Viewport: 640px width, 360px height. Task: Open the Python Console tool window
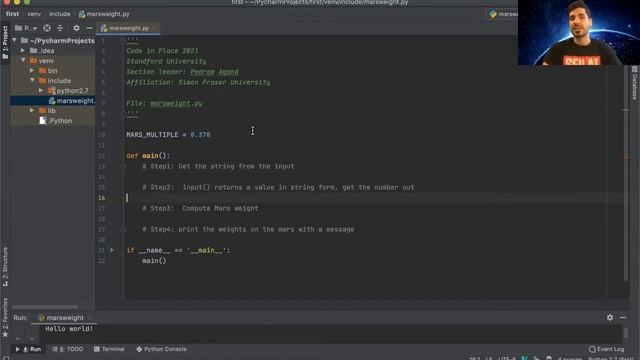pos(162,349)
